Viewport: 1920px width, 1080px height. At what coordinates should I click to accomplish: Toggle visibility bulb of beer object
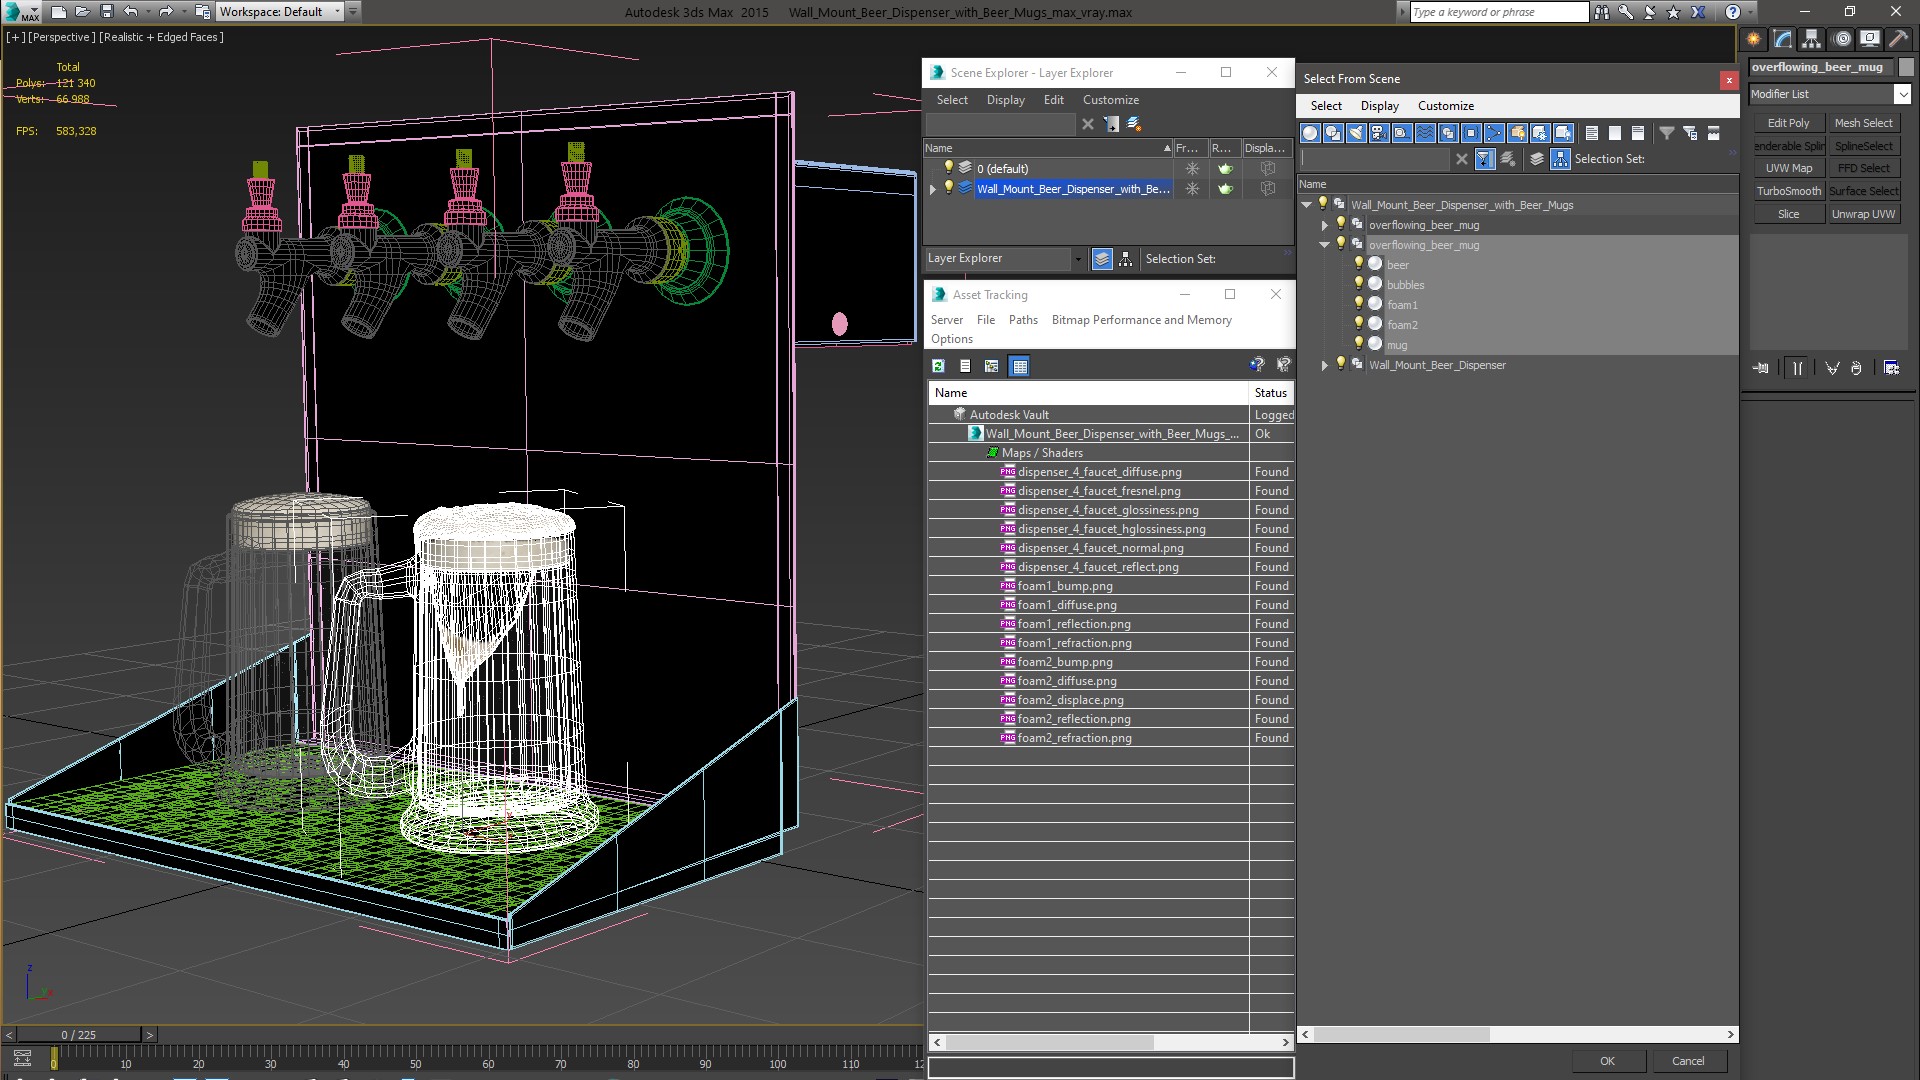(1358, 264)
